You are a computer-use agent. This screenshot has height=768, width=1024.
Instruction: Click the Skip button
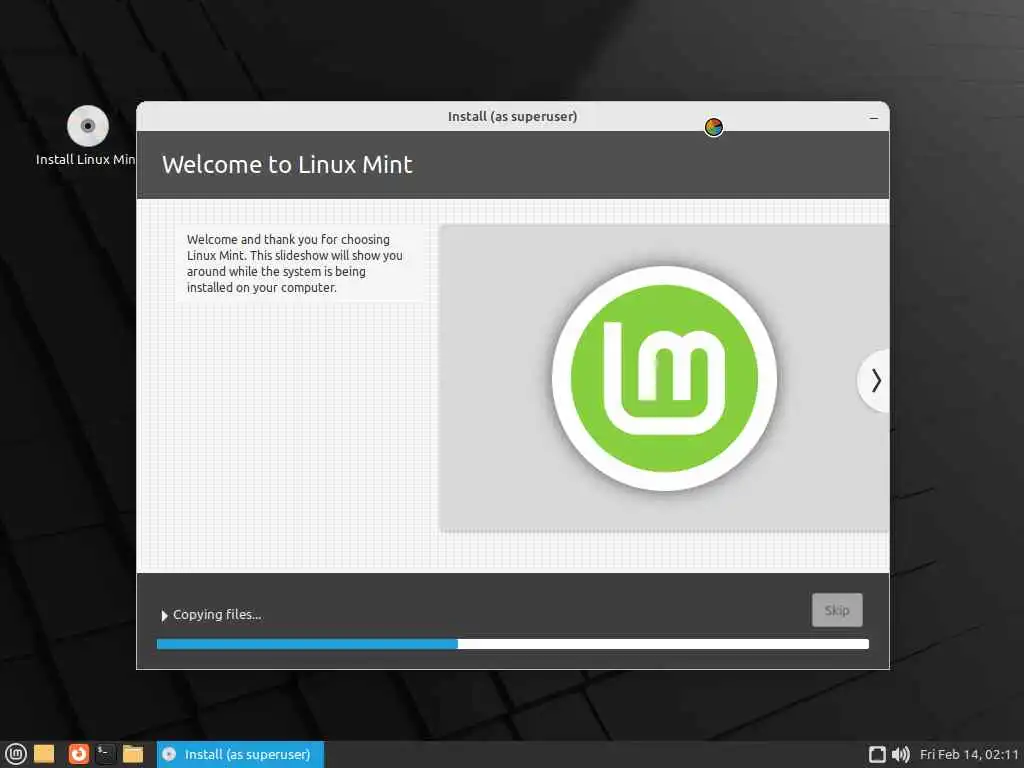click(837, 610)
